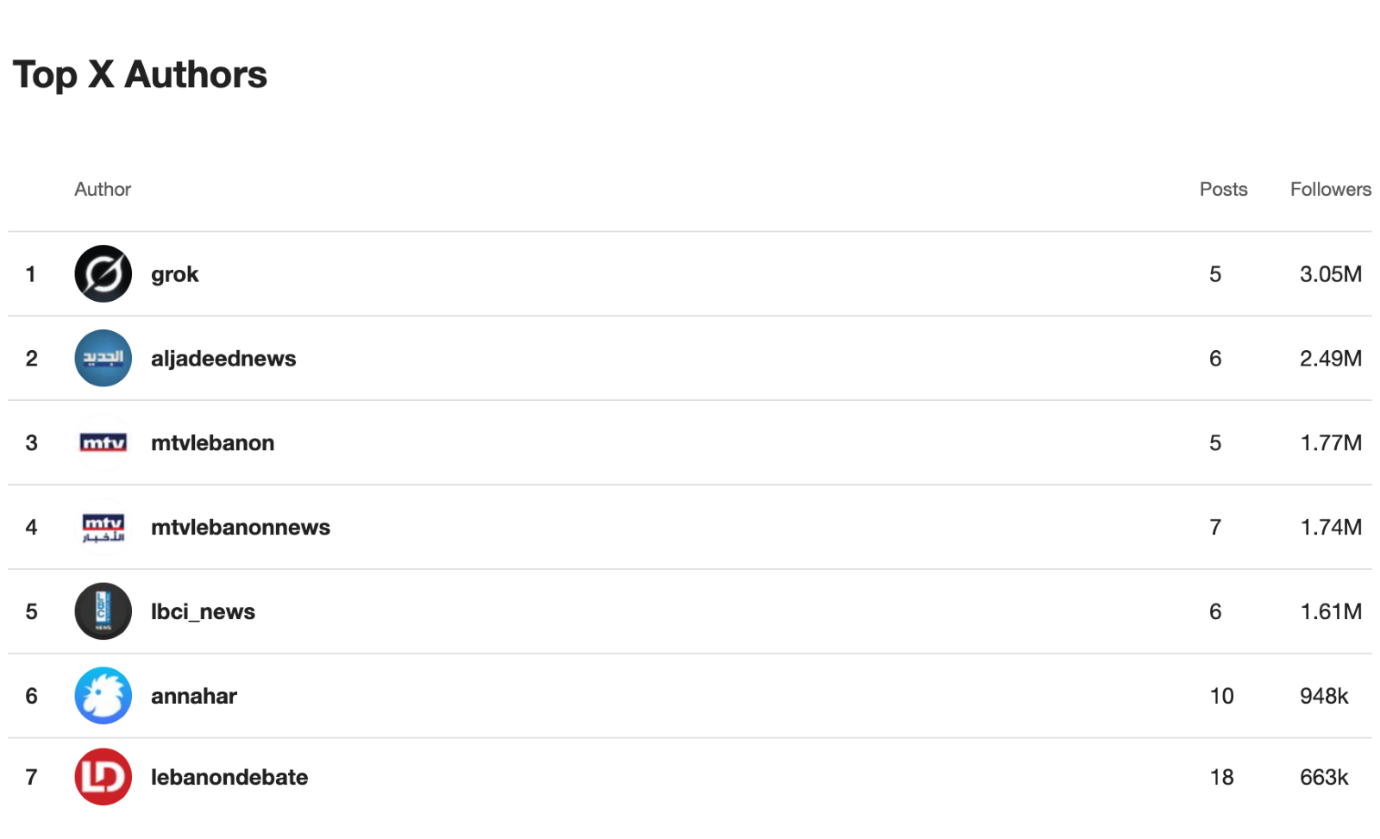Click the mtvlebanonnews logo avatar
The height and width of the screenshot is (839, 1380).
[103, 527]
